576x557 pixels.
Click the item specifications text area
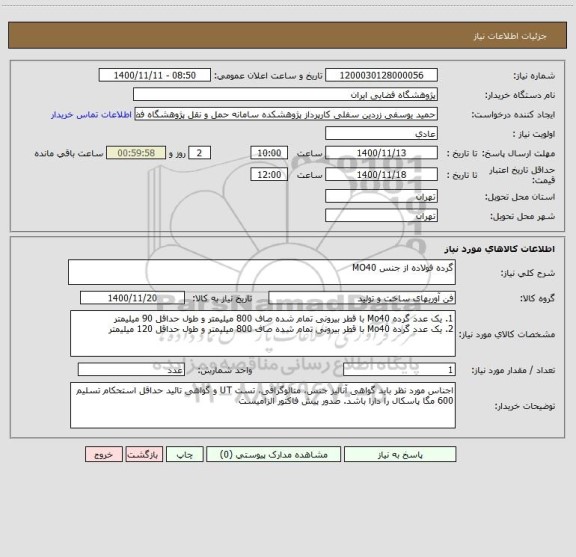[x=263, y=334]
